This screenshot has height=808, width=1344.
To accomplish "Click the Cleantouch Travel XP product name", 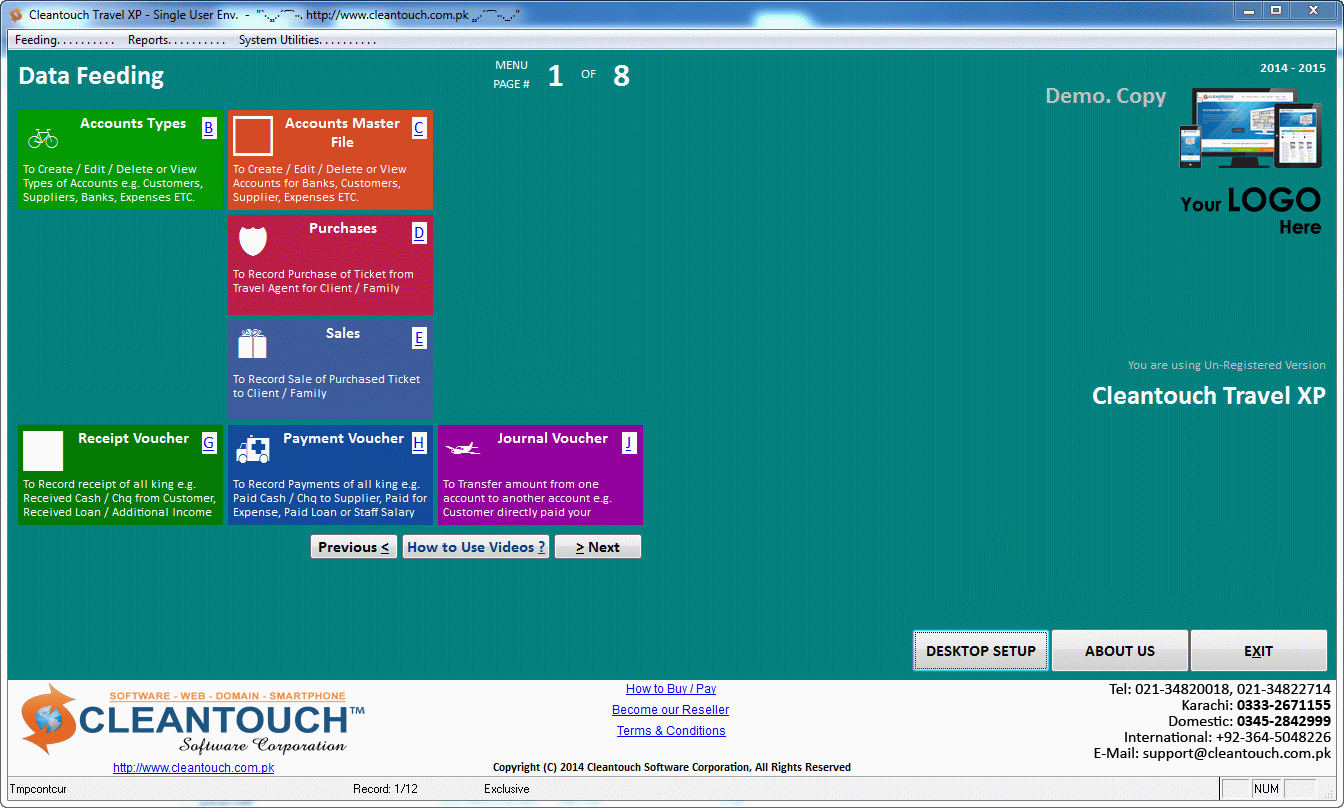I will click(x=1209, y=396).
